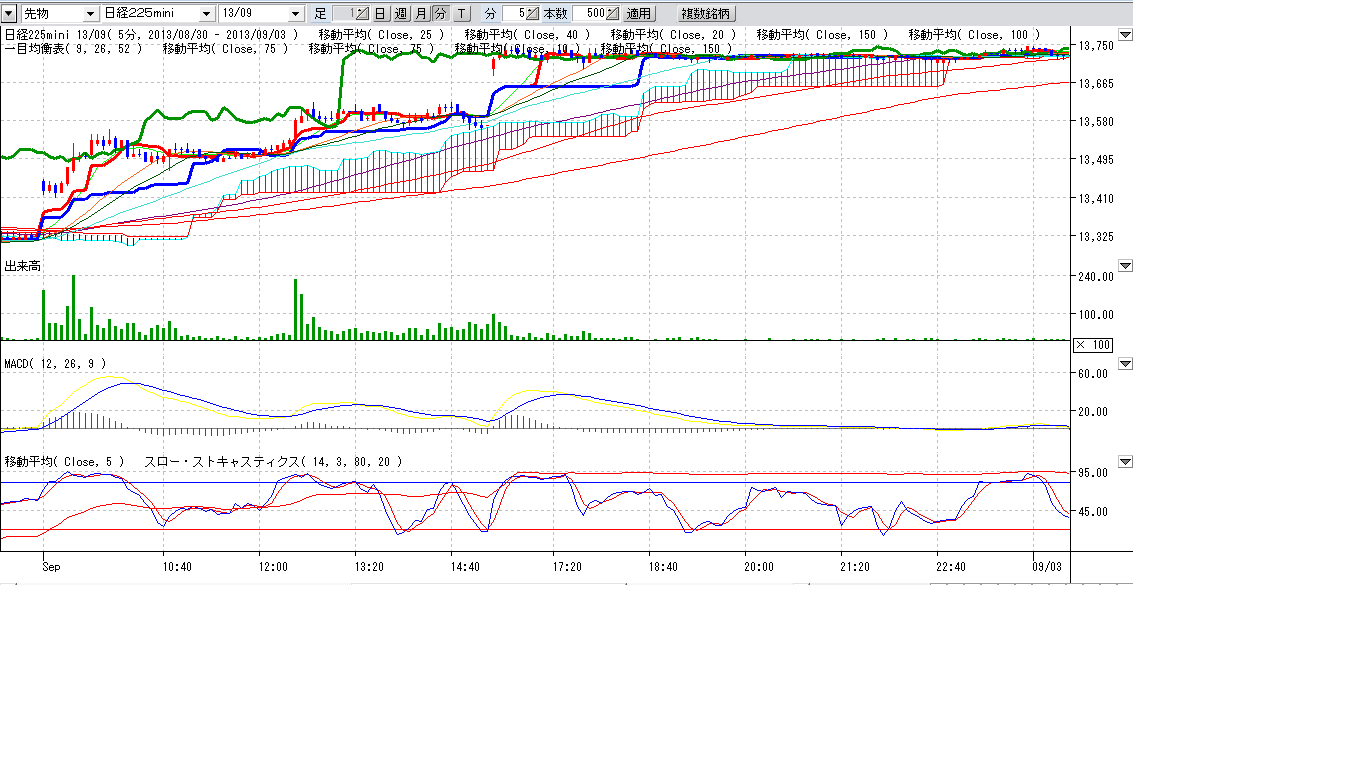The width and height of the screenshot is (1366, 768).
Task: Open the price chart panel menu arrow
Action: [1125, 35]
